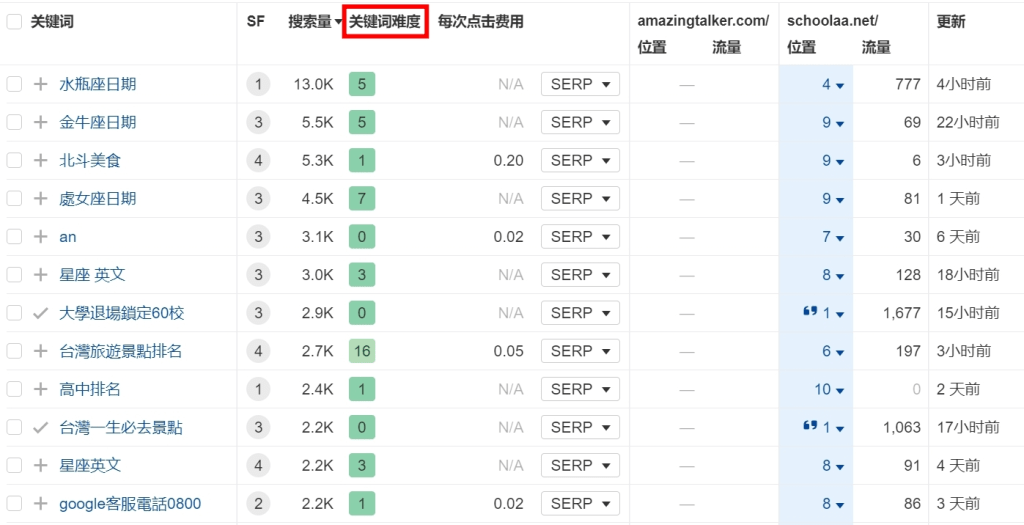Click the plus icon beside 高中排名

pos(40,390)
